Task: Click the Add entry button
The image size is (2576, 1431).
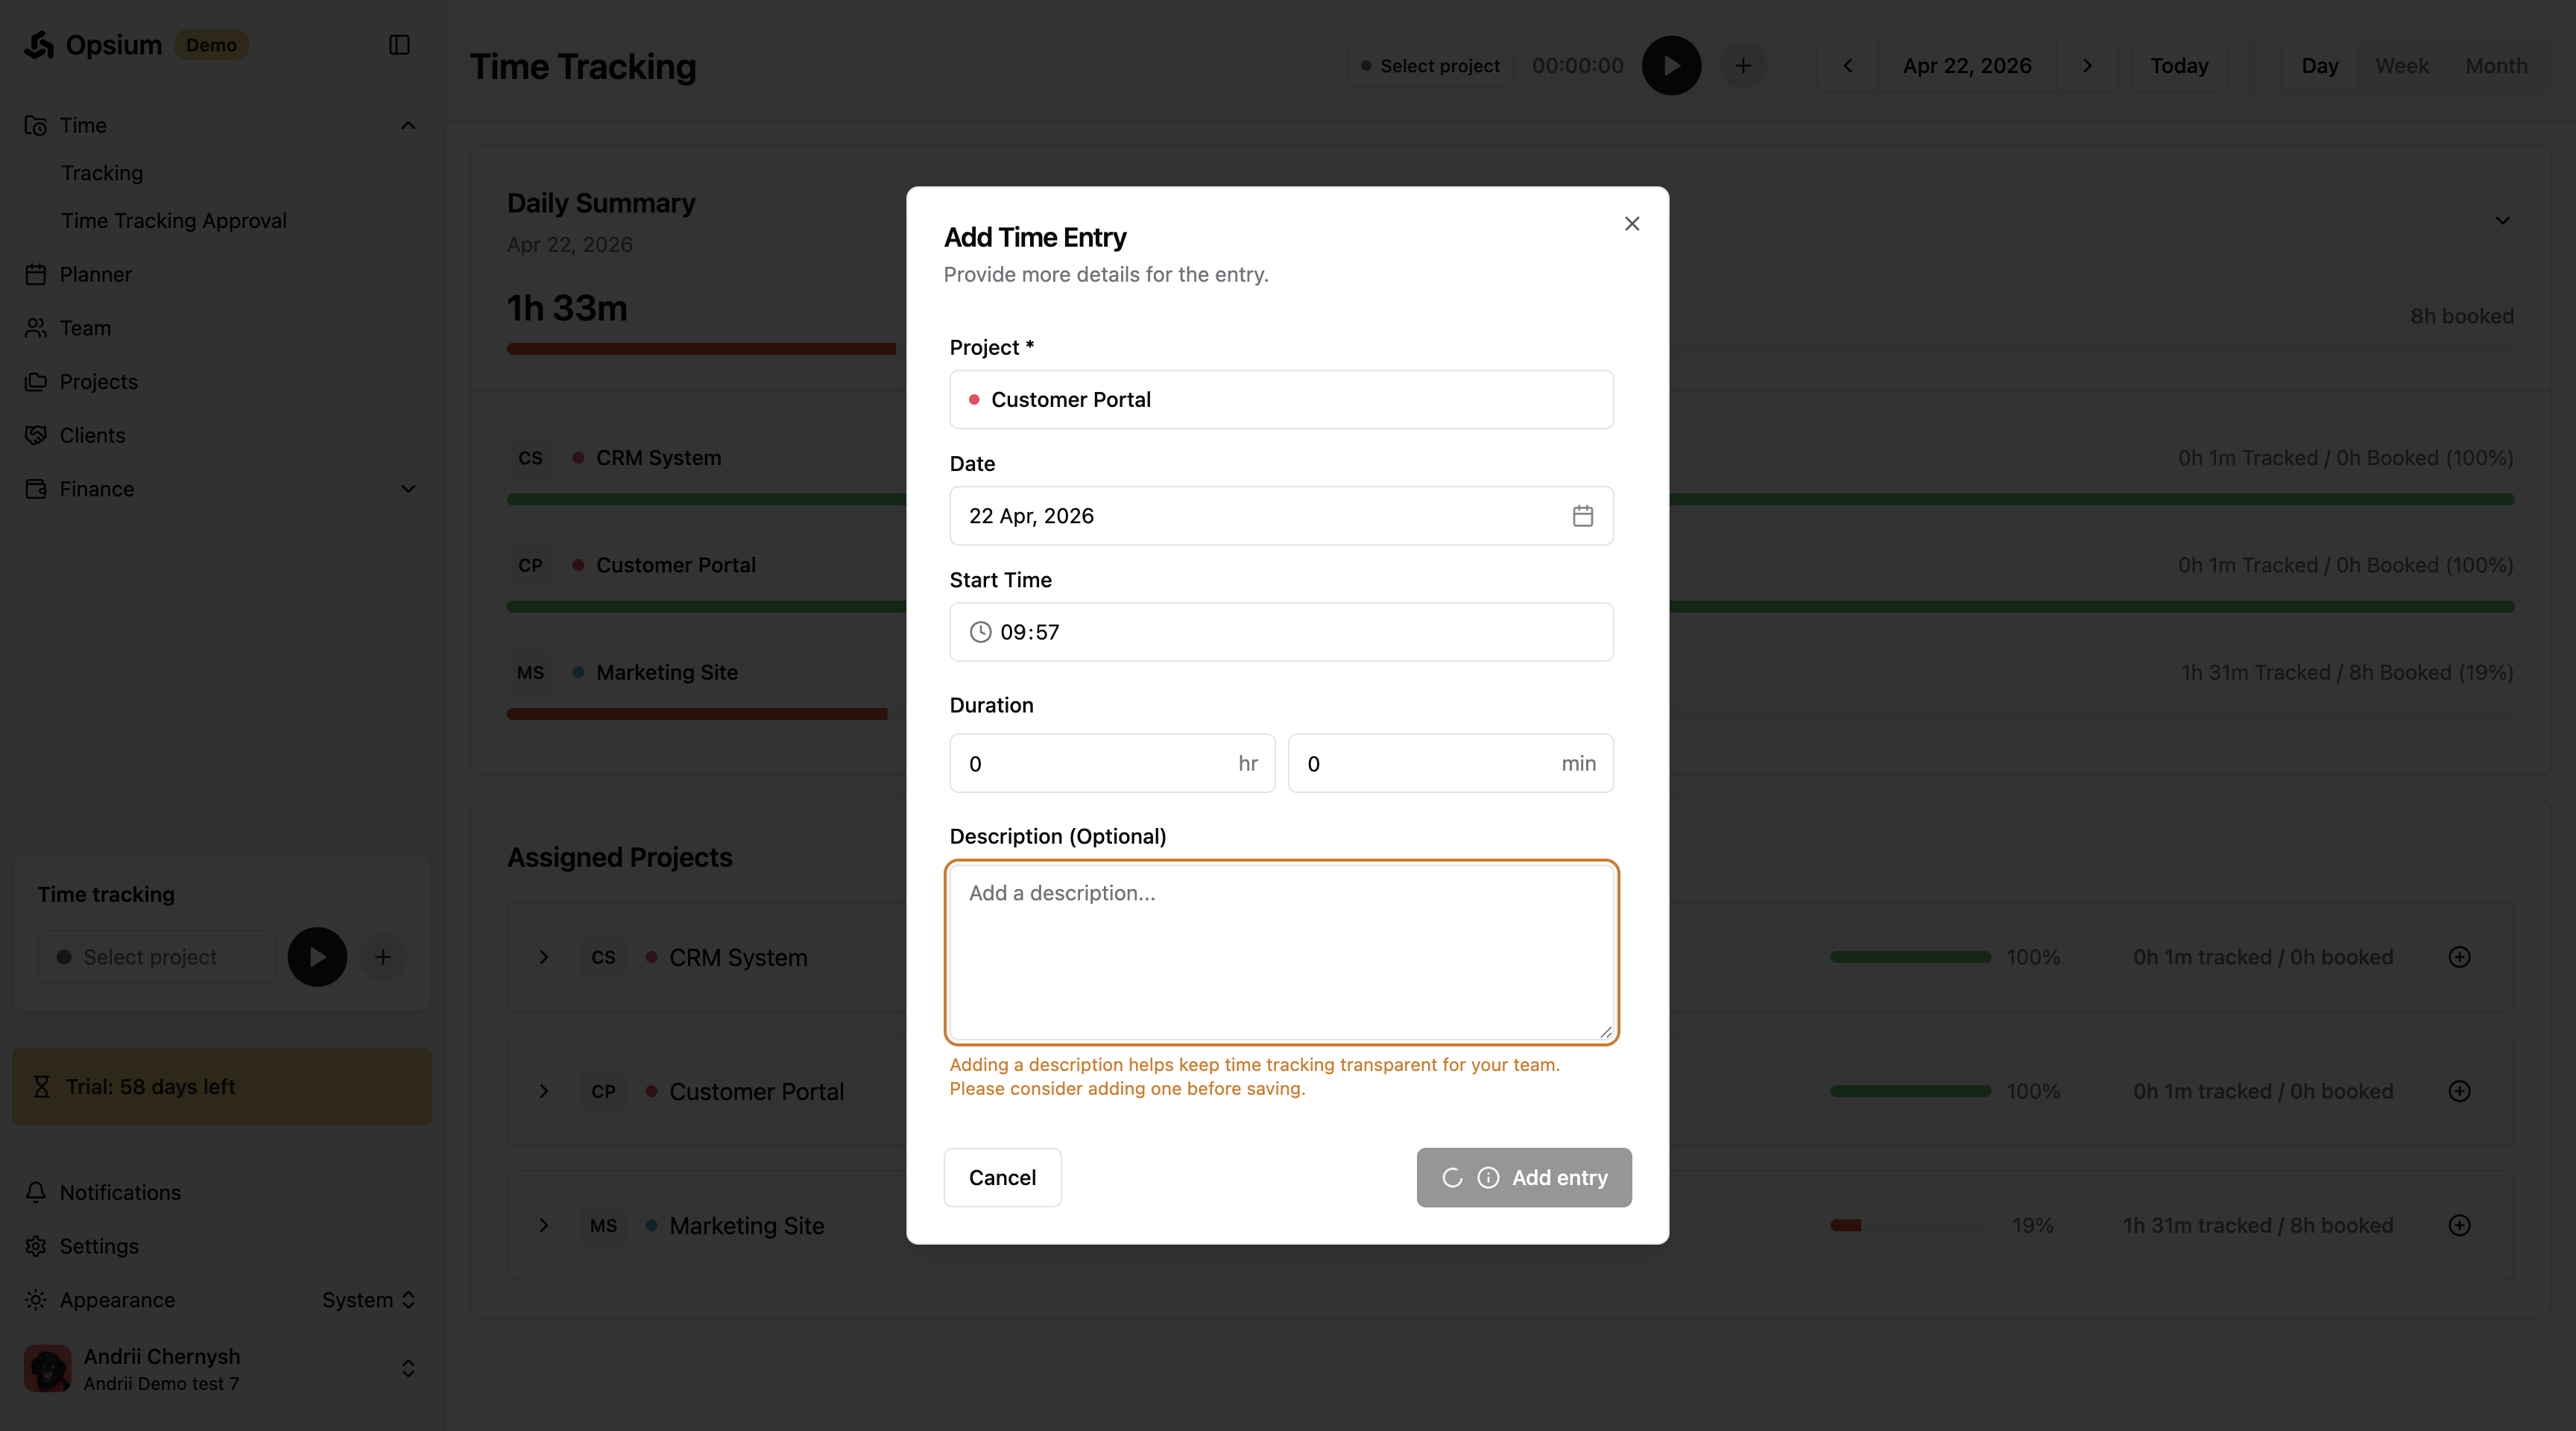Action: 1523,1177
